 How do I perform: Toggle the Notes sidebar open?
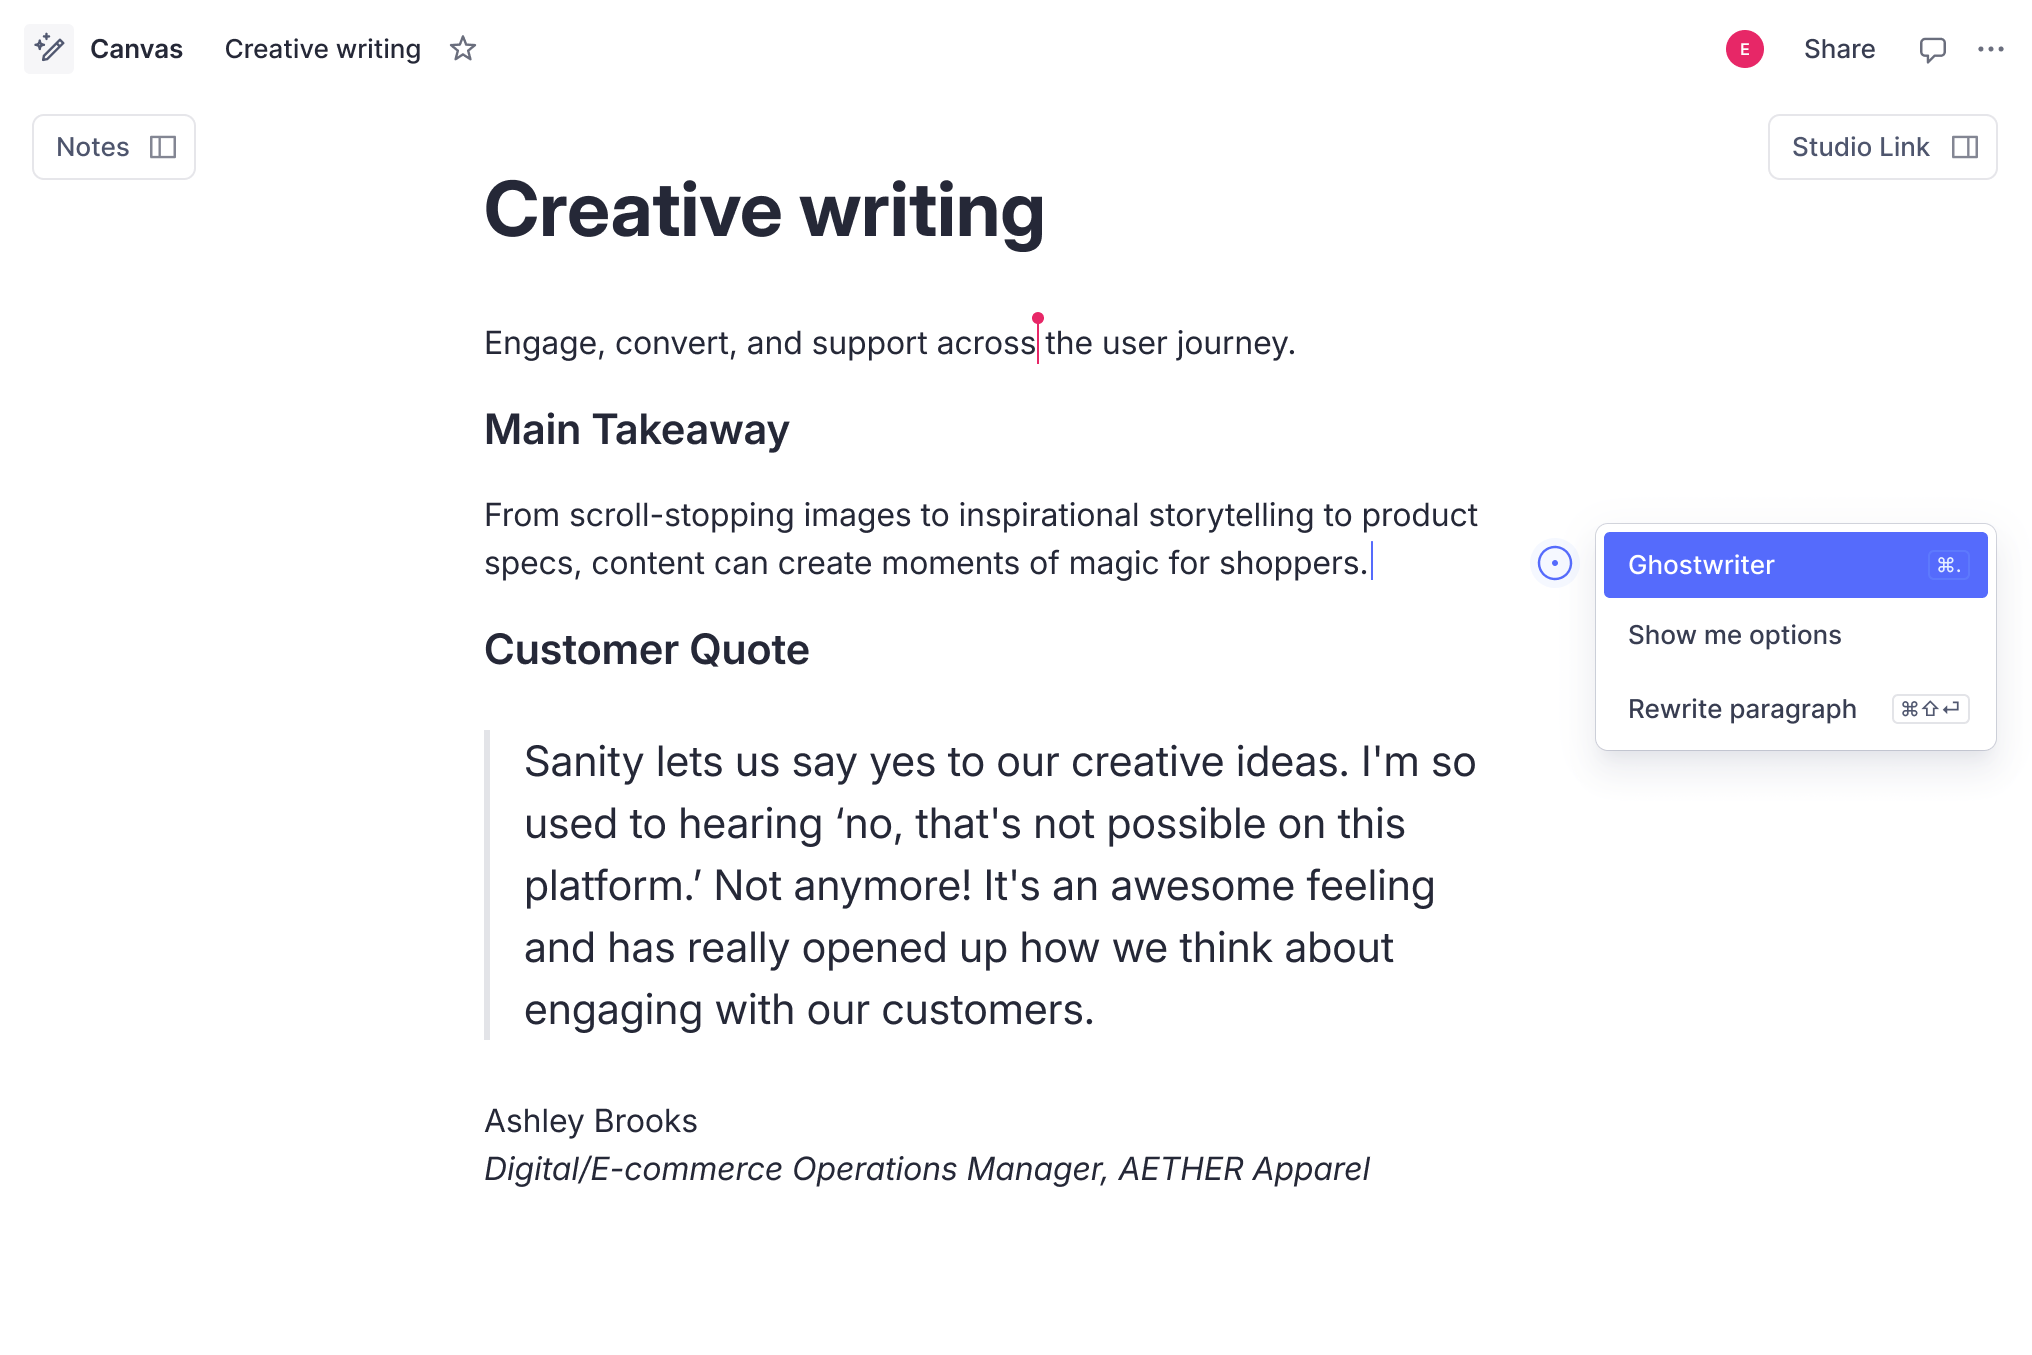113,147
